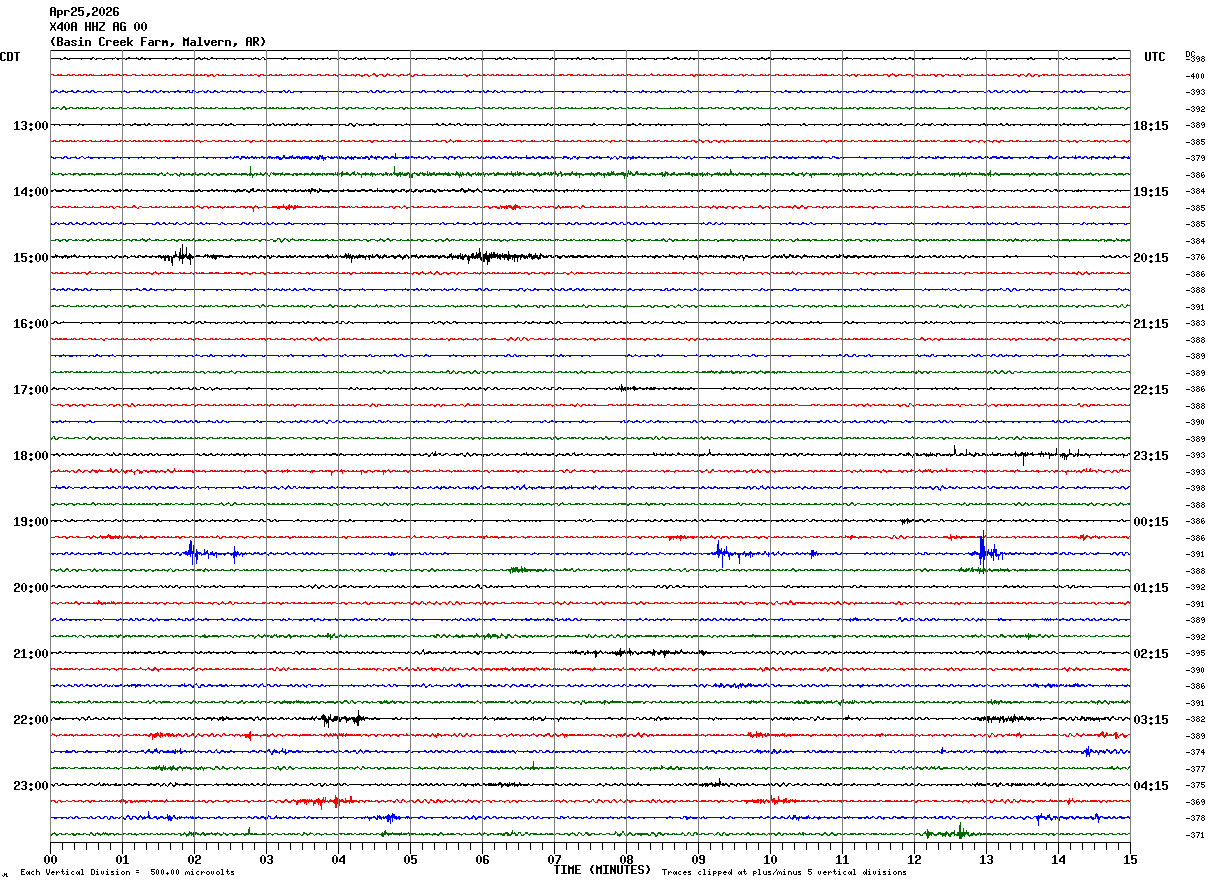The width and height of the screenshot is (1210, 886).
Task: Select the 17:00 CDT time label
Action: (x=30, y=390)
